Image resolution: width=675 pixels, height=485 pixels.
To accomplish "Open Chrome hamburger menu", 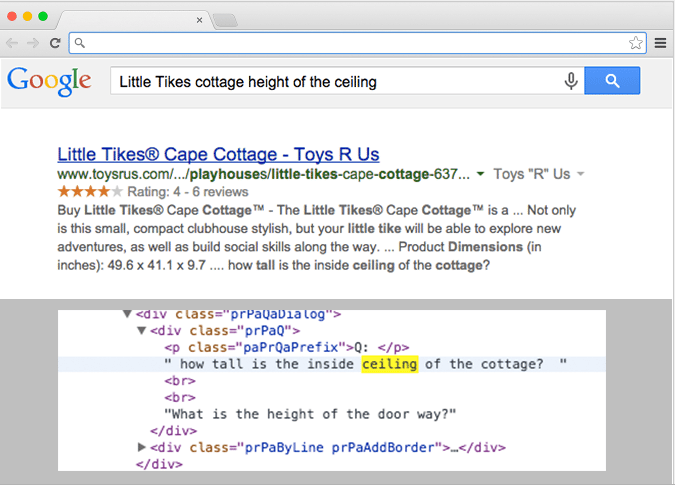I will tap(660, 43).
